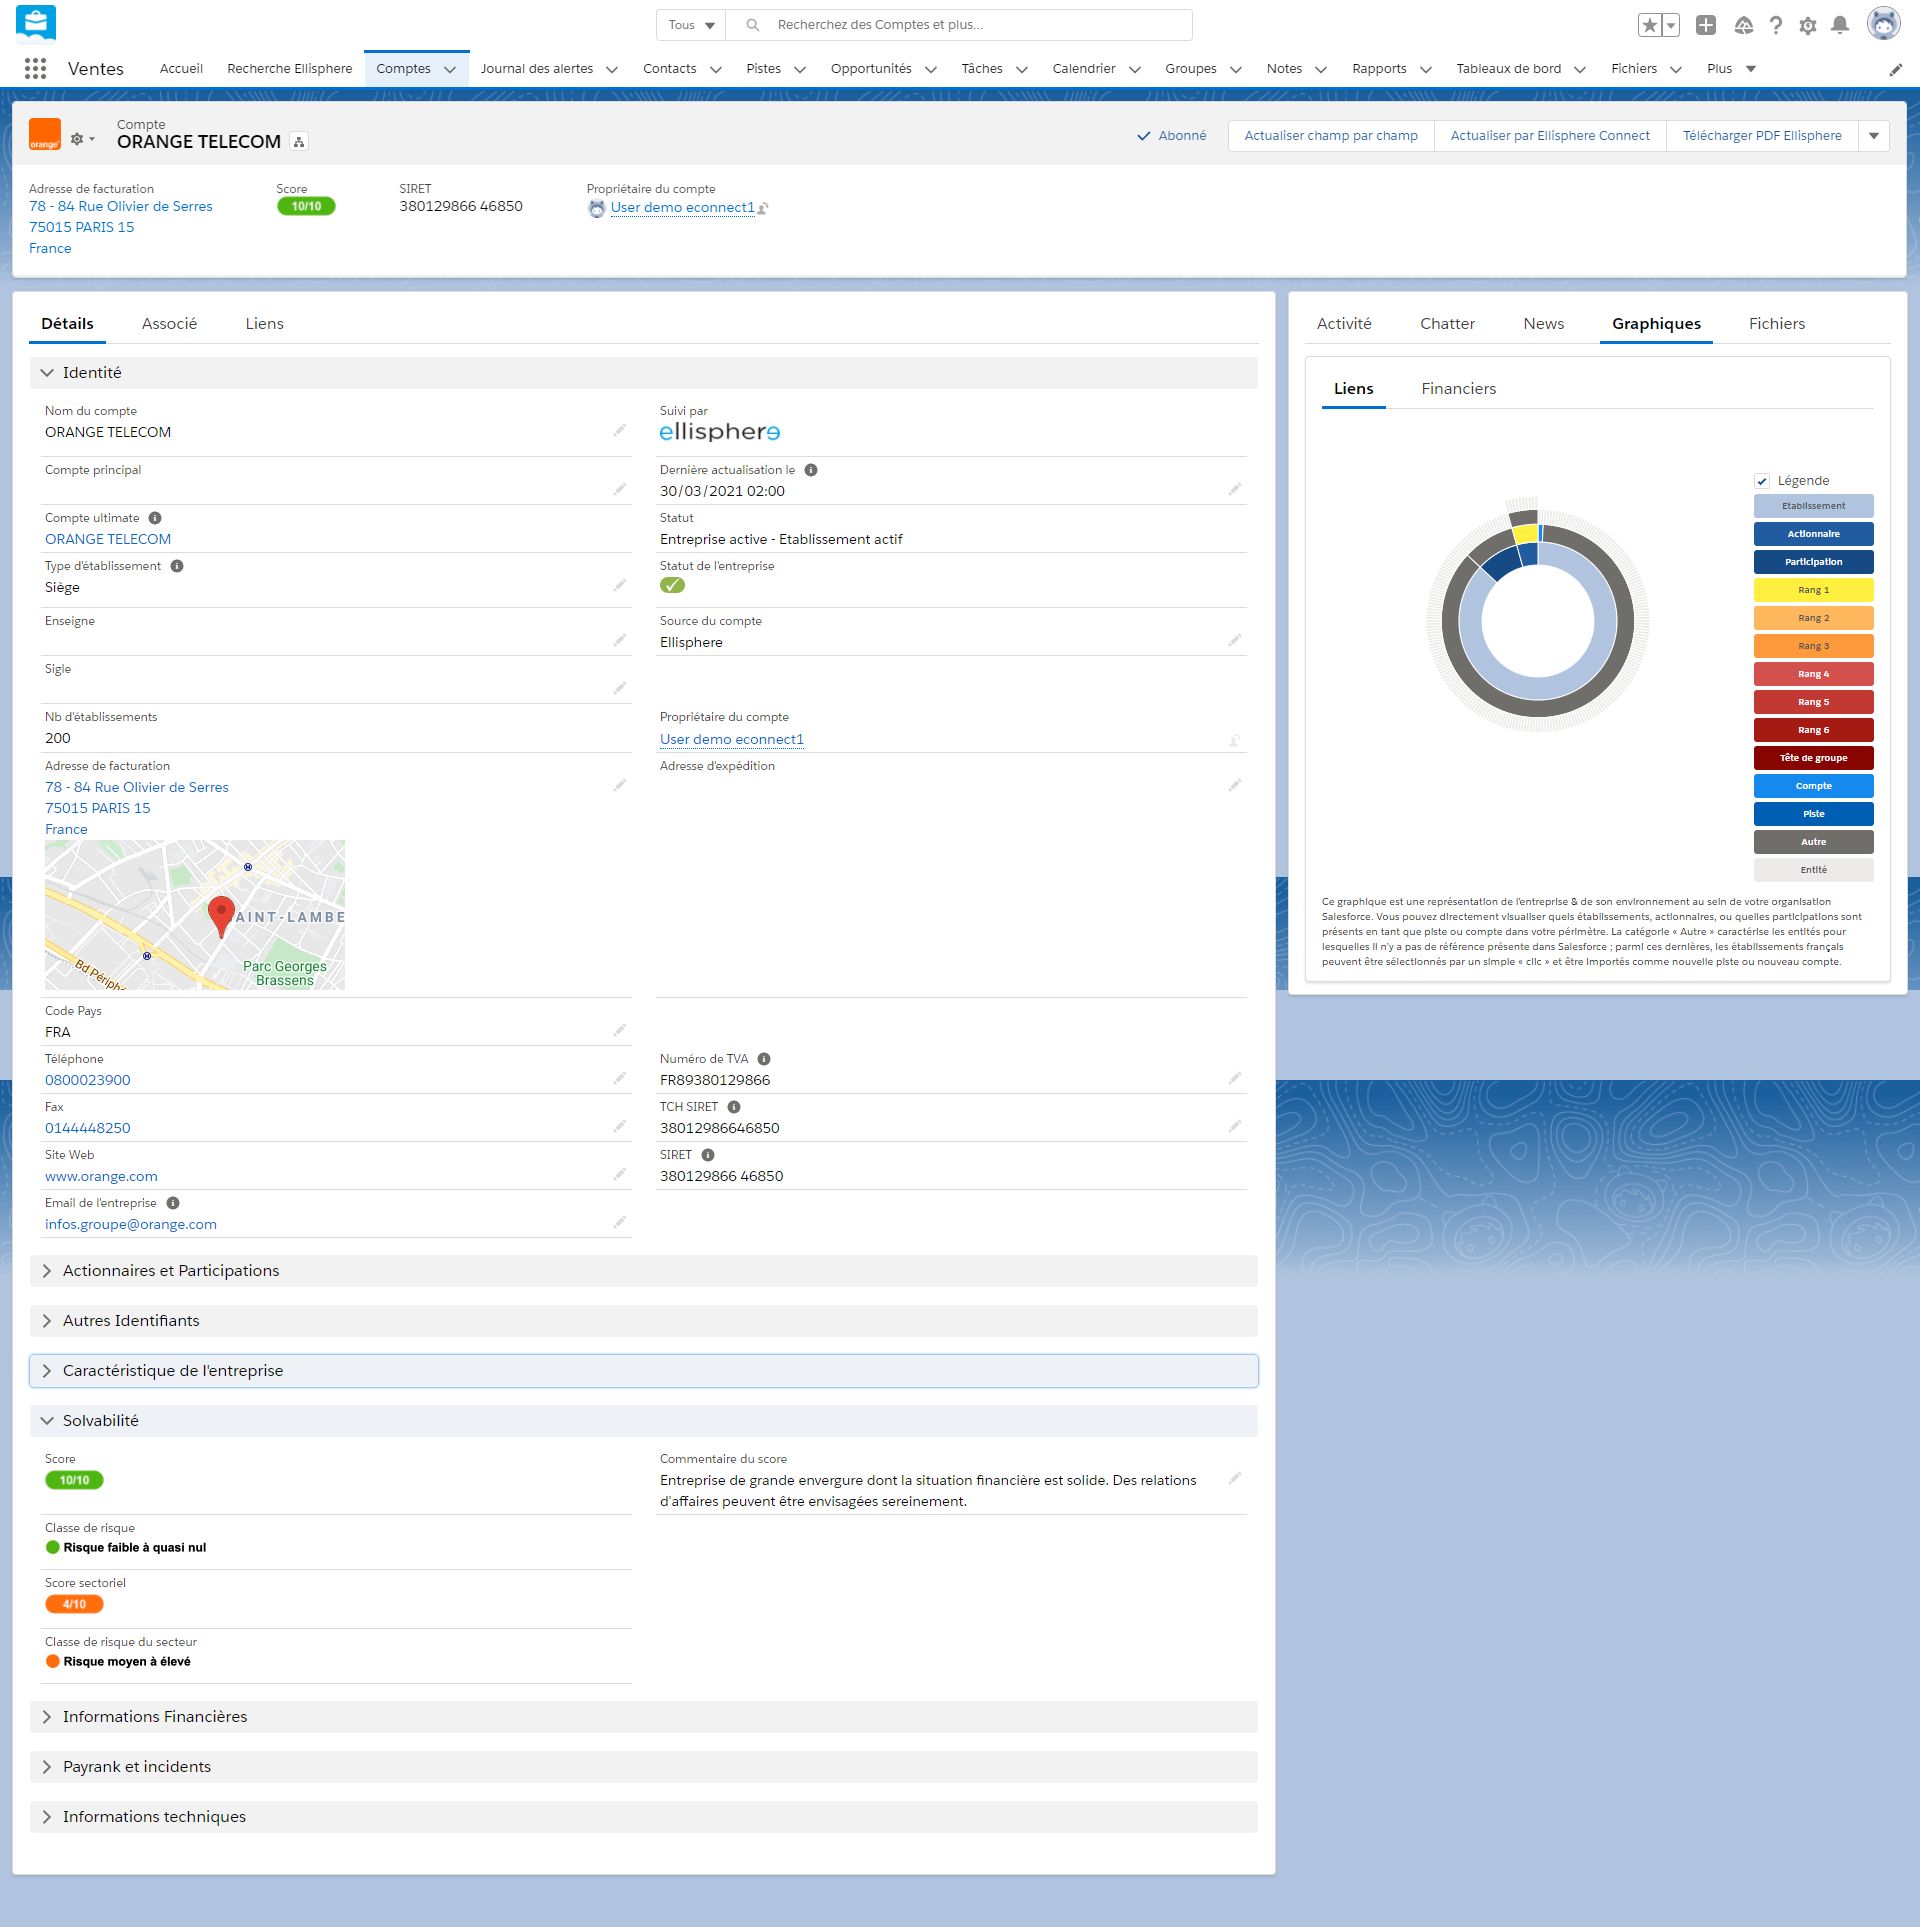Expand the Autres Identifiants section
This screenshot has width=1920, height=1927.
point(643,1321)
